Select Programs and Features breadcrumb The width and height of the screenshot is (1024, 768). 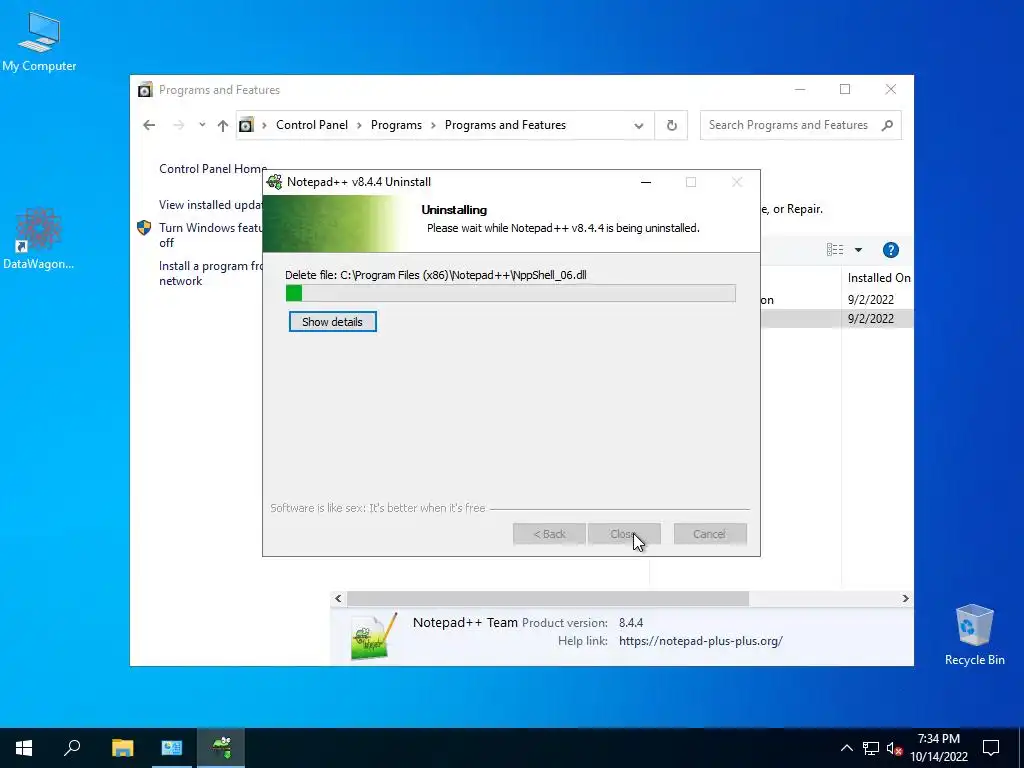(x=505, y=125)
